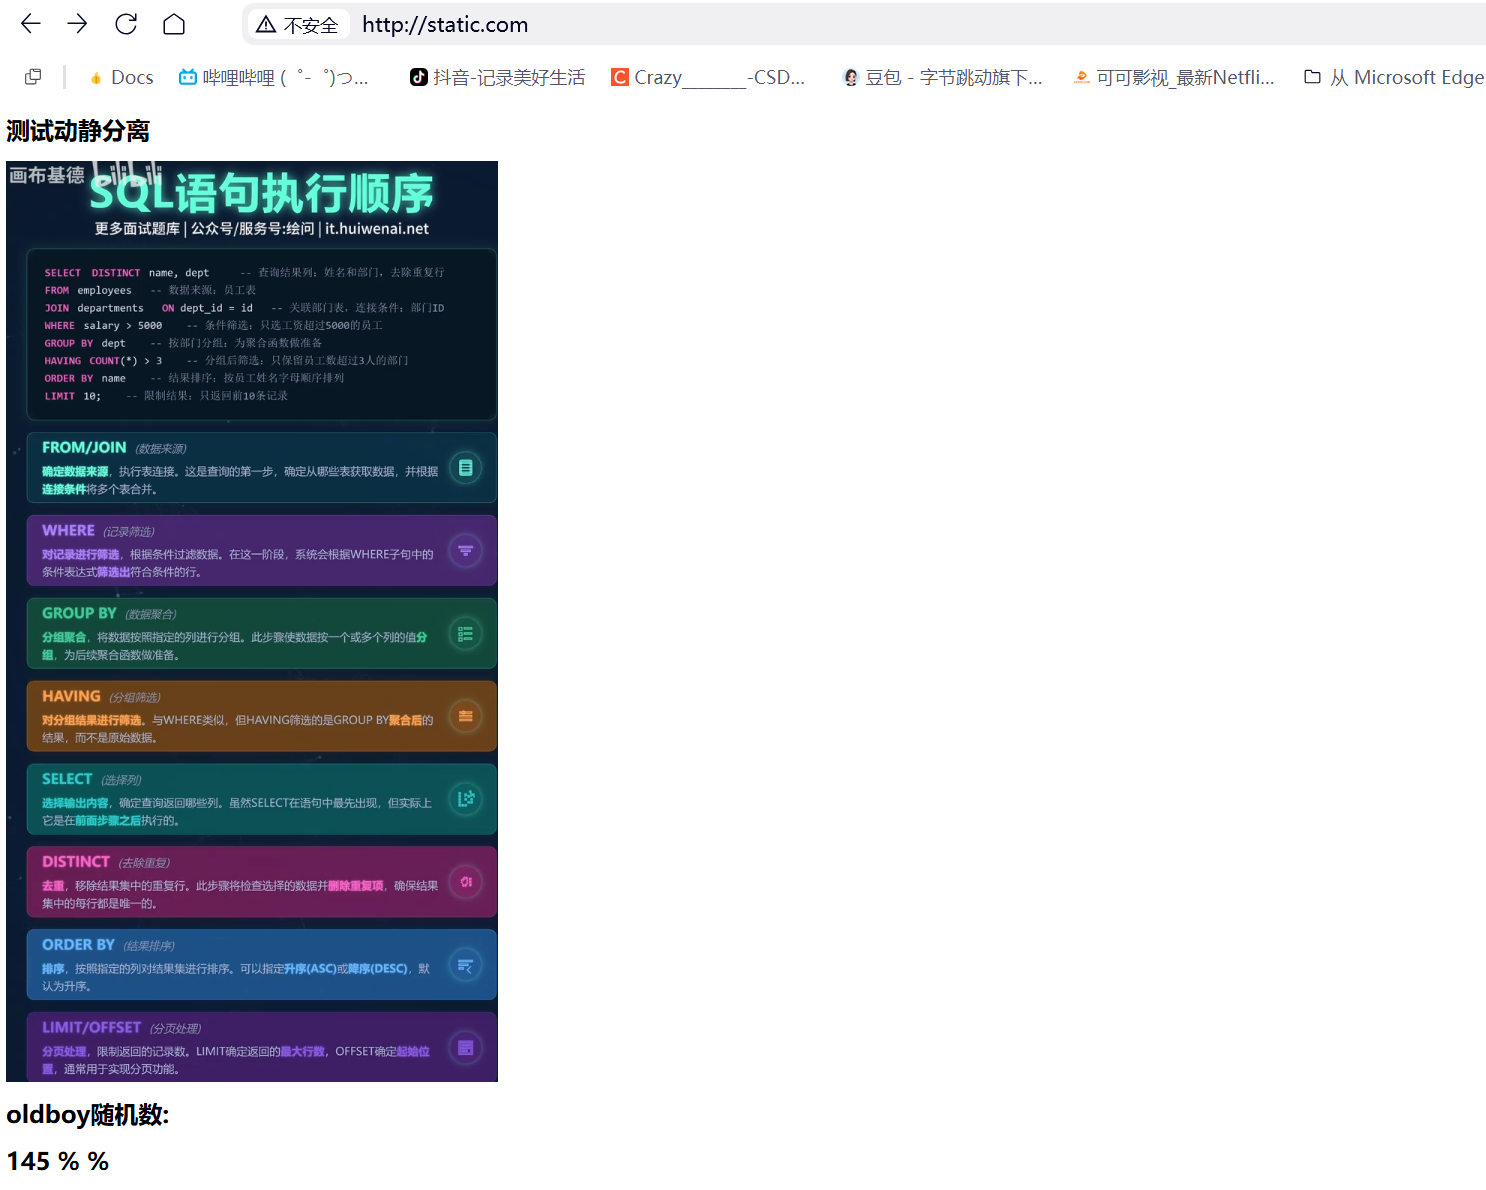Click the WHERE title in the infographic

click(x=68, y=531)
